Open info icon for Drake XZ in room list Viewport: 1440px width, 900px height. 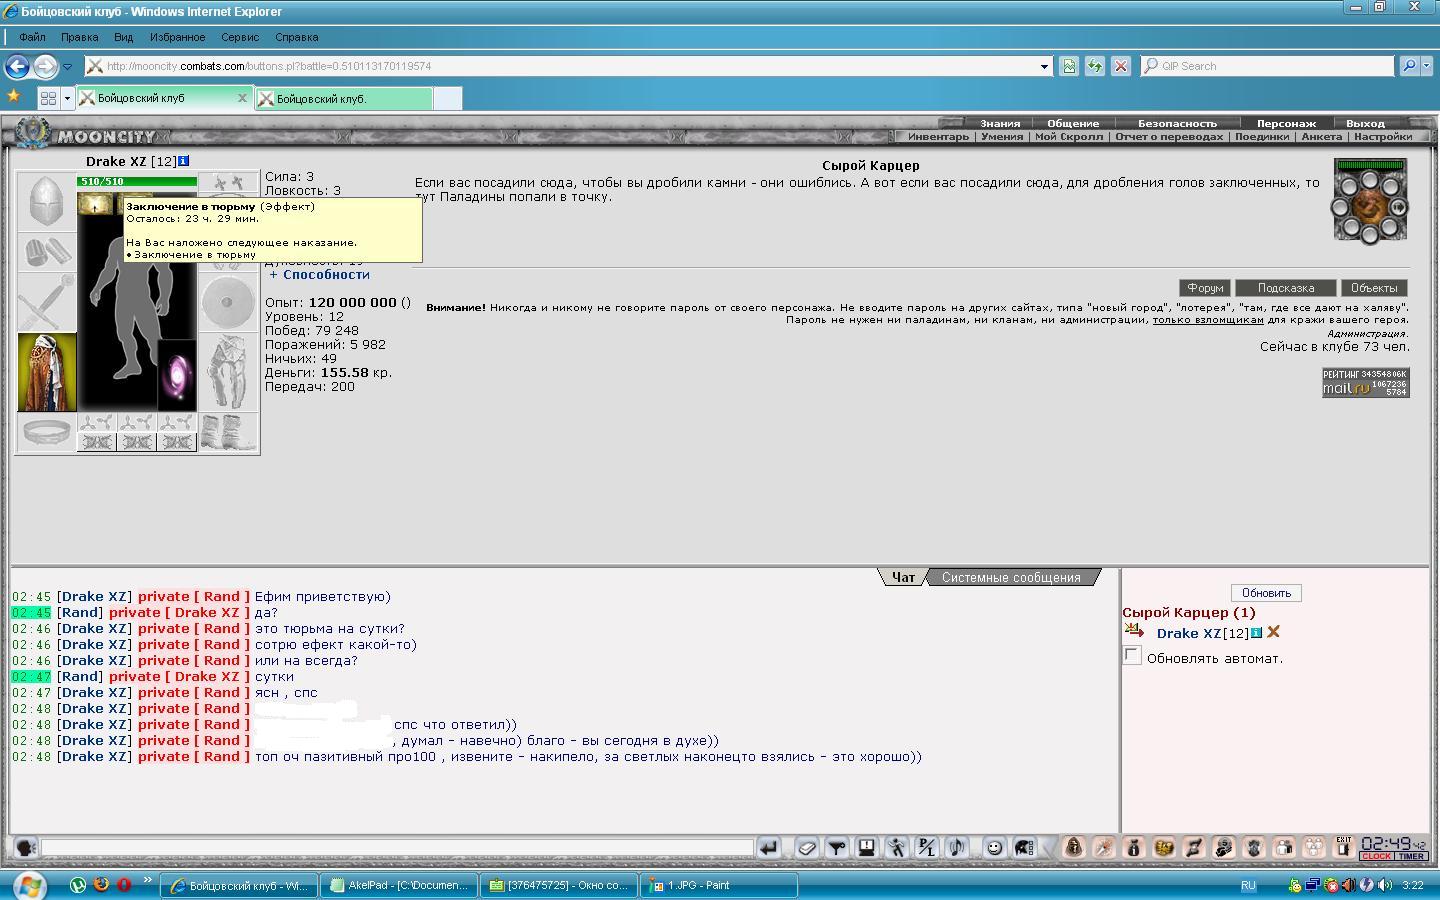tap(1257, 633)
